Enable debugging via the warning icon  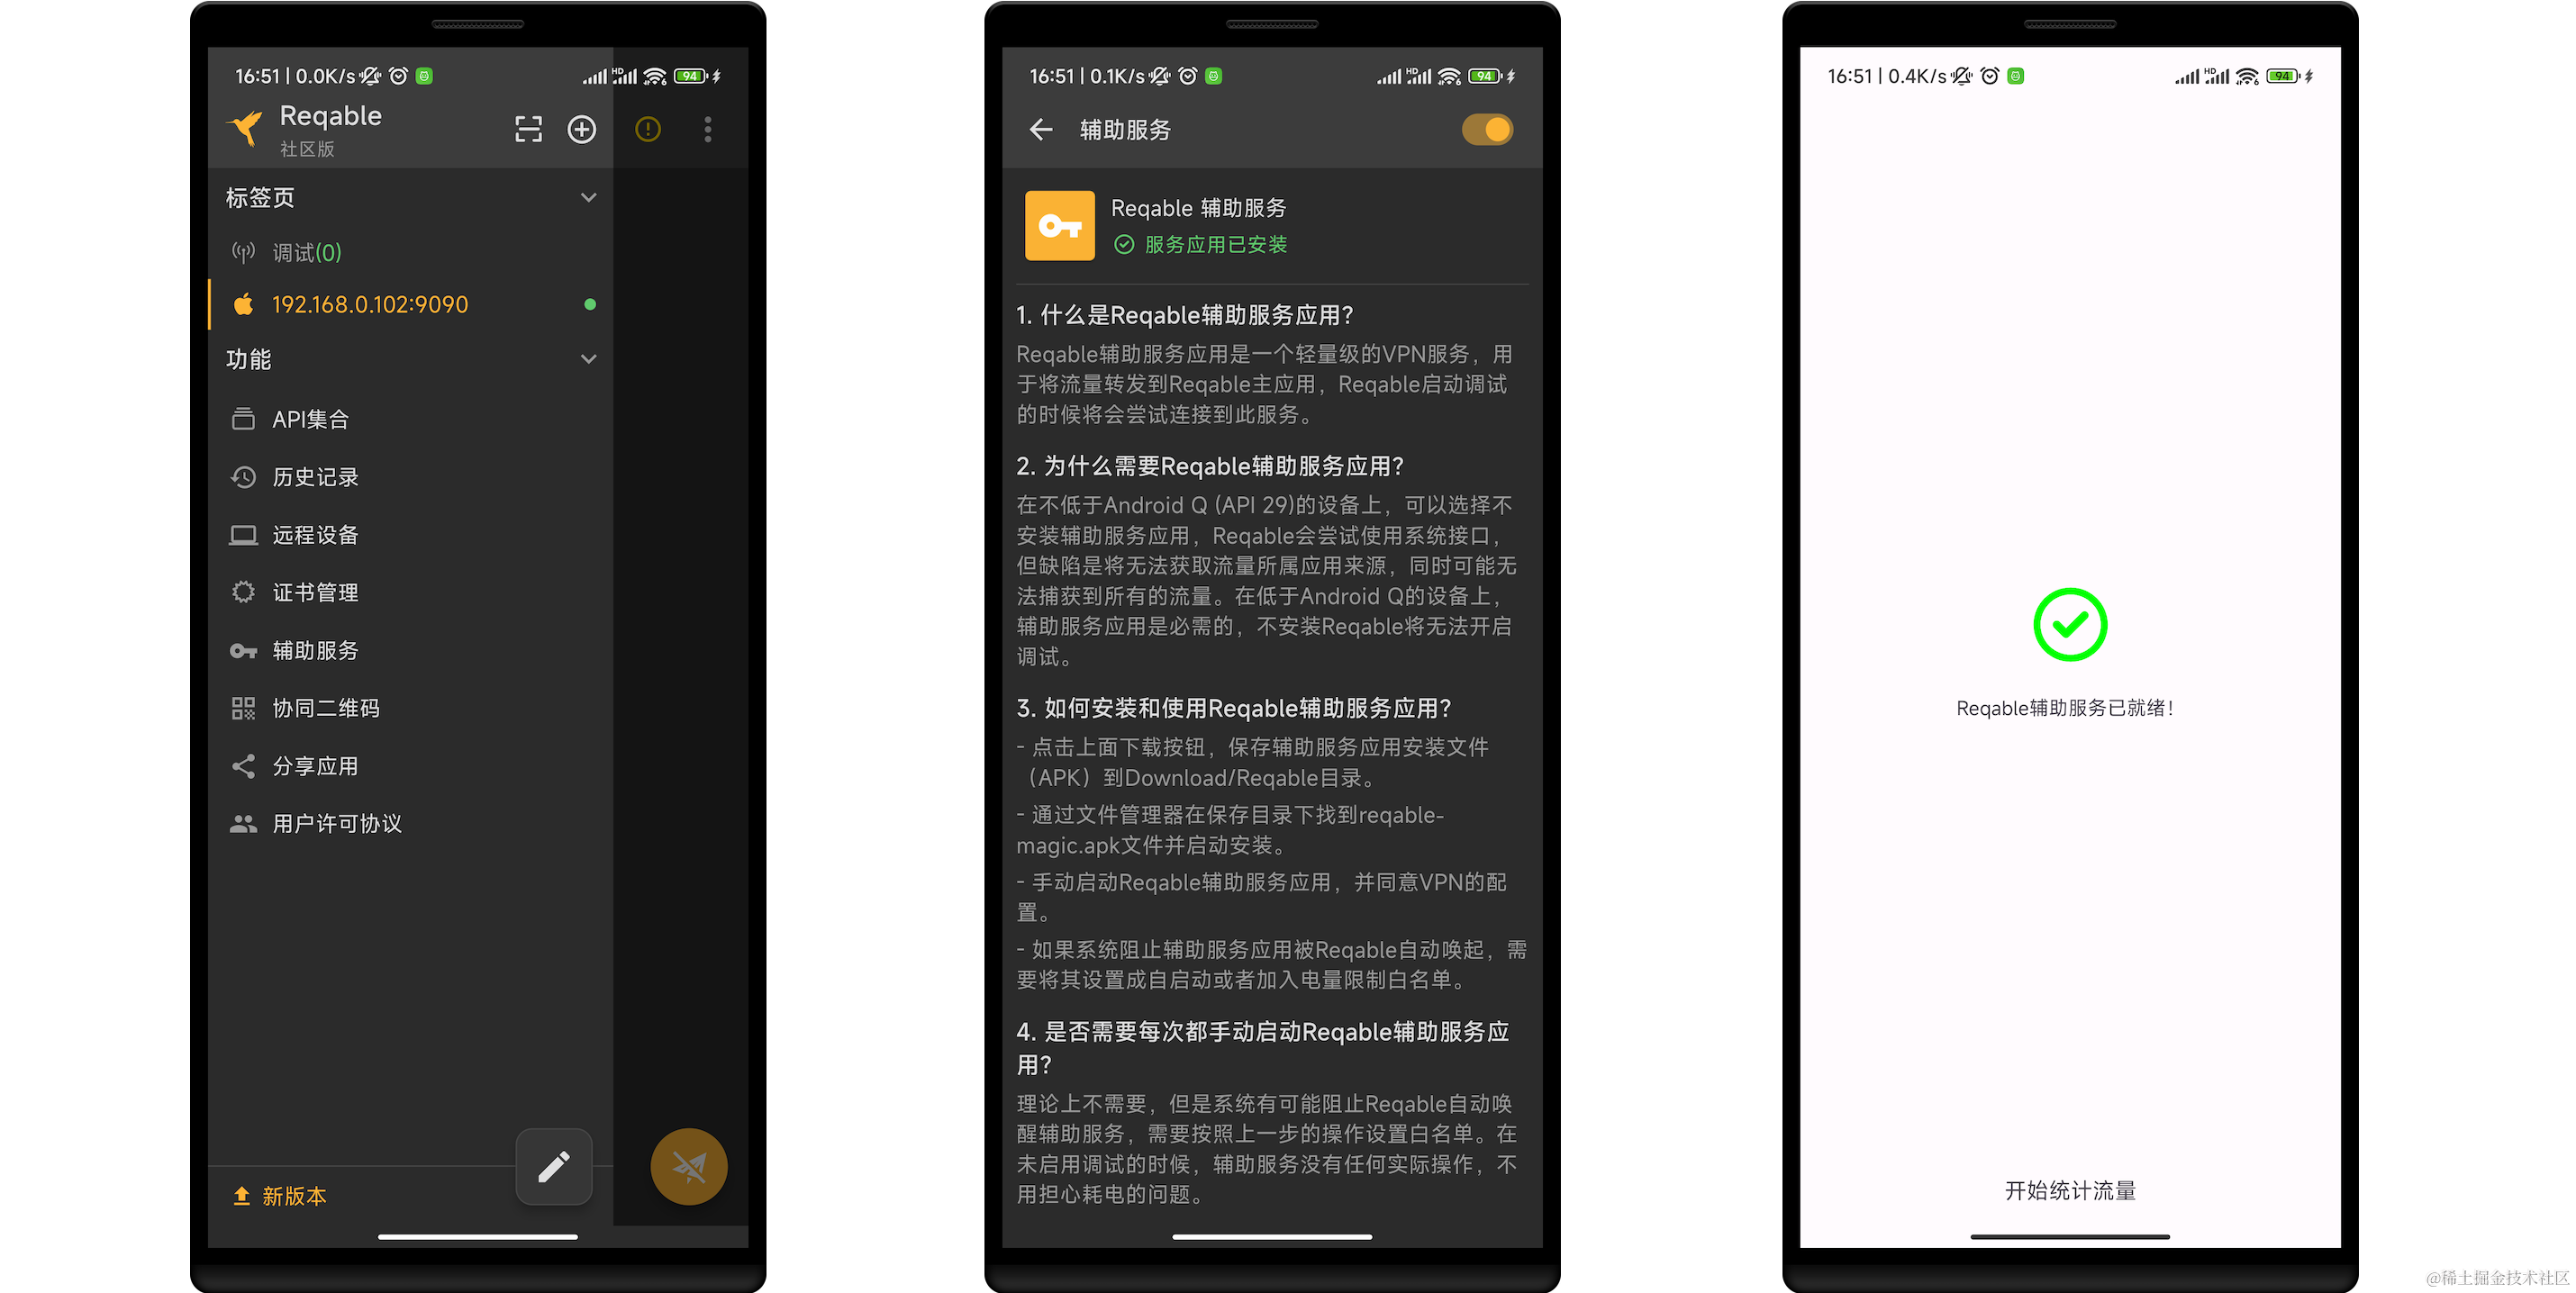click(x=647, y=129)
